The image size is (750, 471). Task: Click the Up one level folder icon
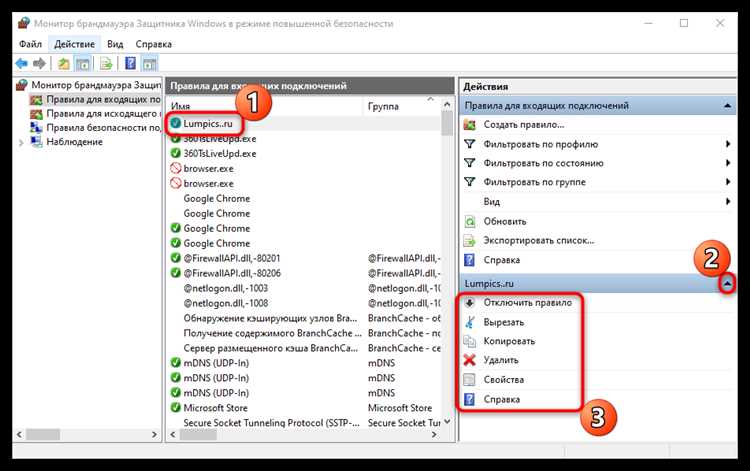click(64, 63)
